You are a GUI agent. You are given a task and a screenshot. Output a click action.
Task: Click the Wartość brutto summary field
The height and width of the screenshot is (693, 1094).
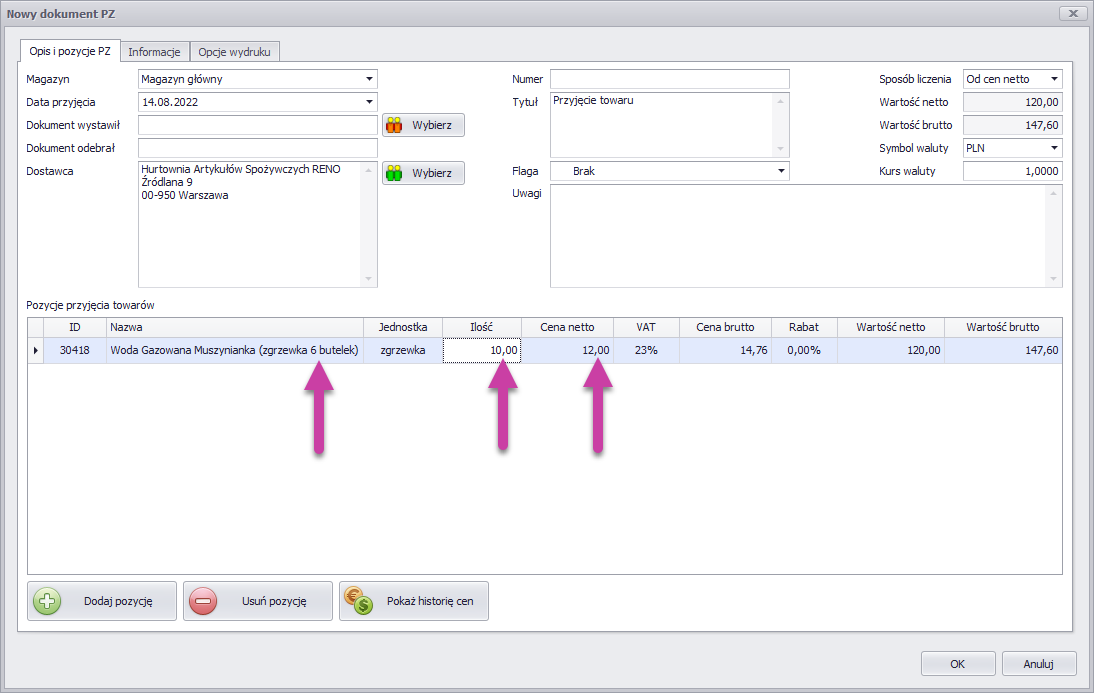1013,125
